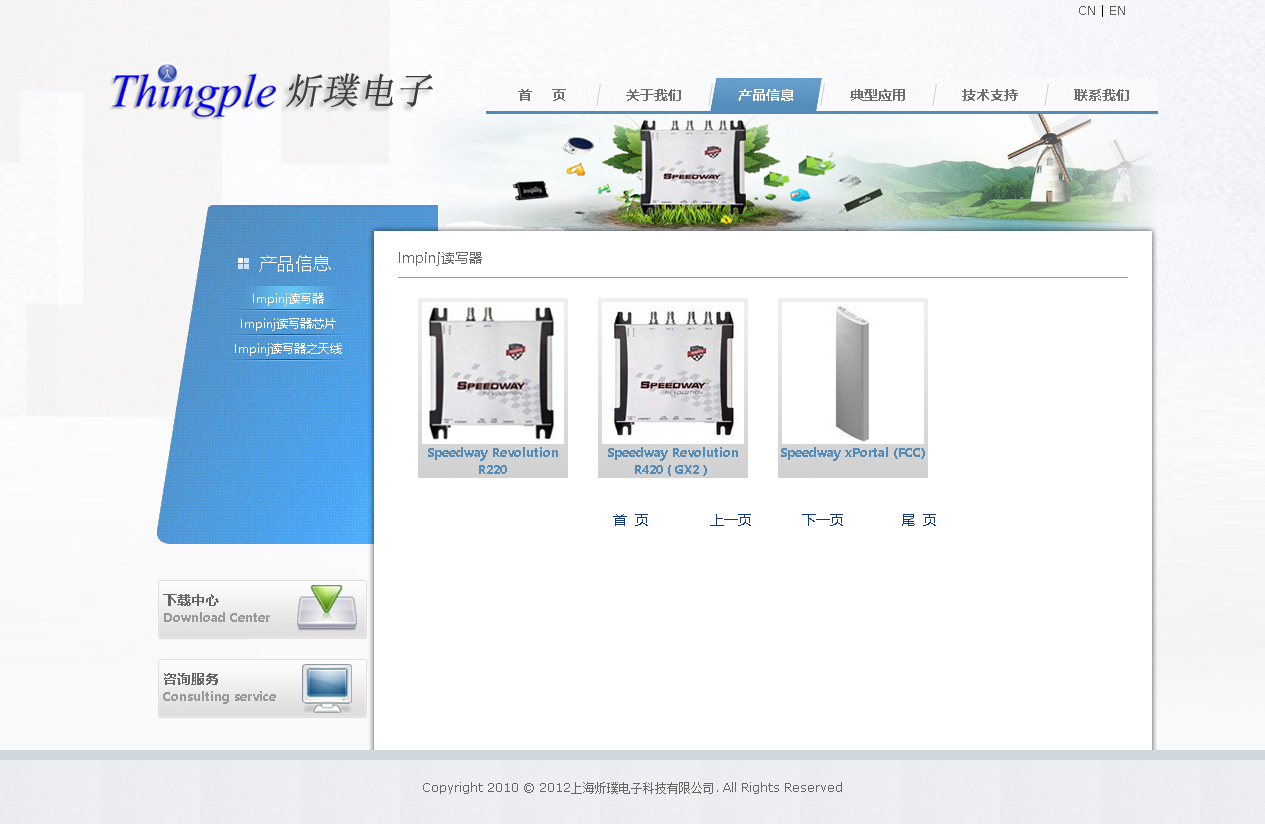Click the Thingple company logo

pos(270,92)
